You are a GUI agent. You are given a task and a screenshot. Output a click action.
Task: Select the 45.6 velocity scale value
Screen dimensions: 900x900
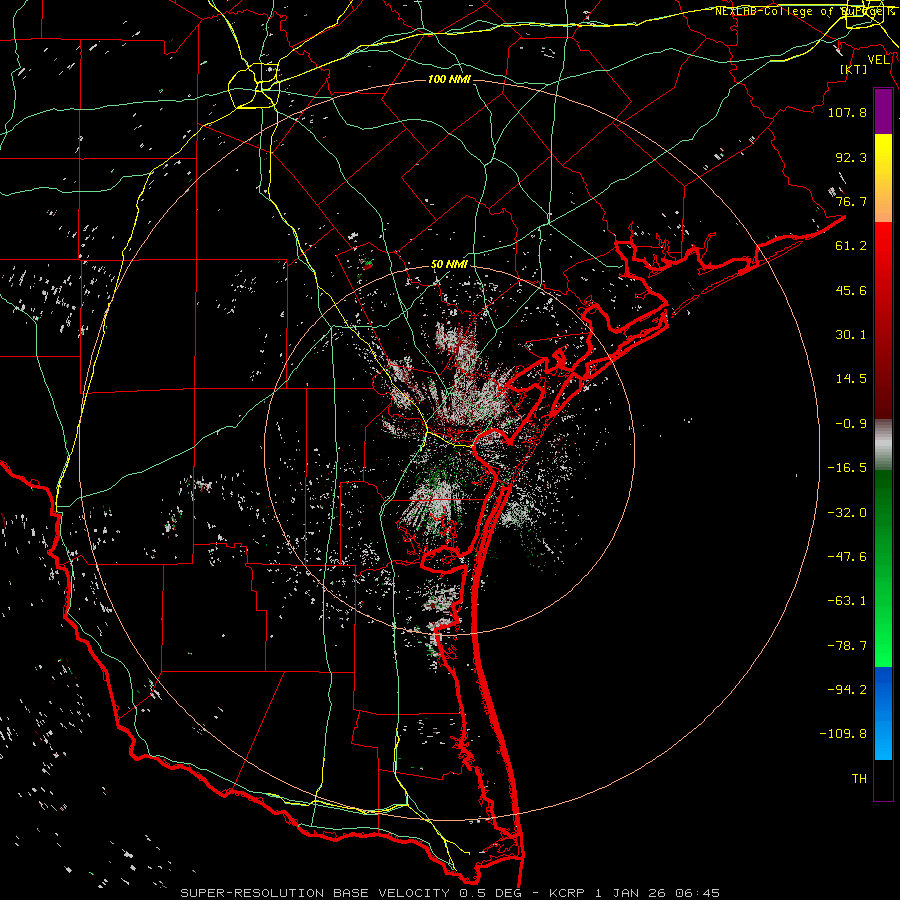pos(851,290)
